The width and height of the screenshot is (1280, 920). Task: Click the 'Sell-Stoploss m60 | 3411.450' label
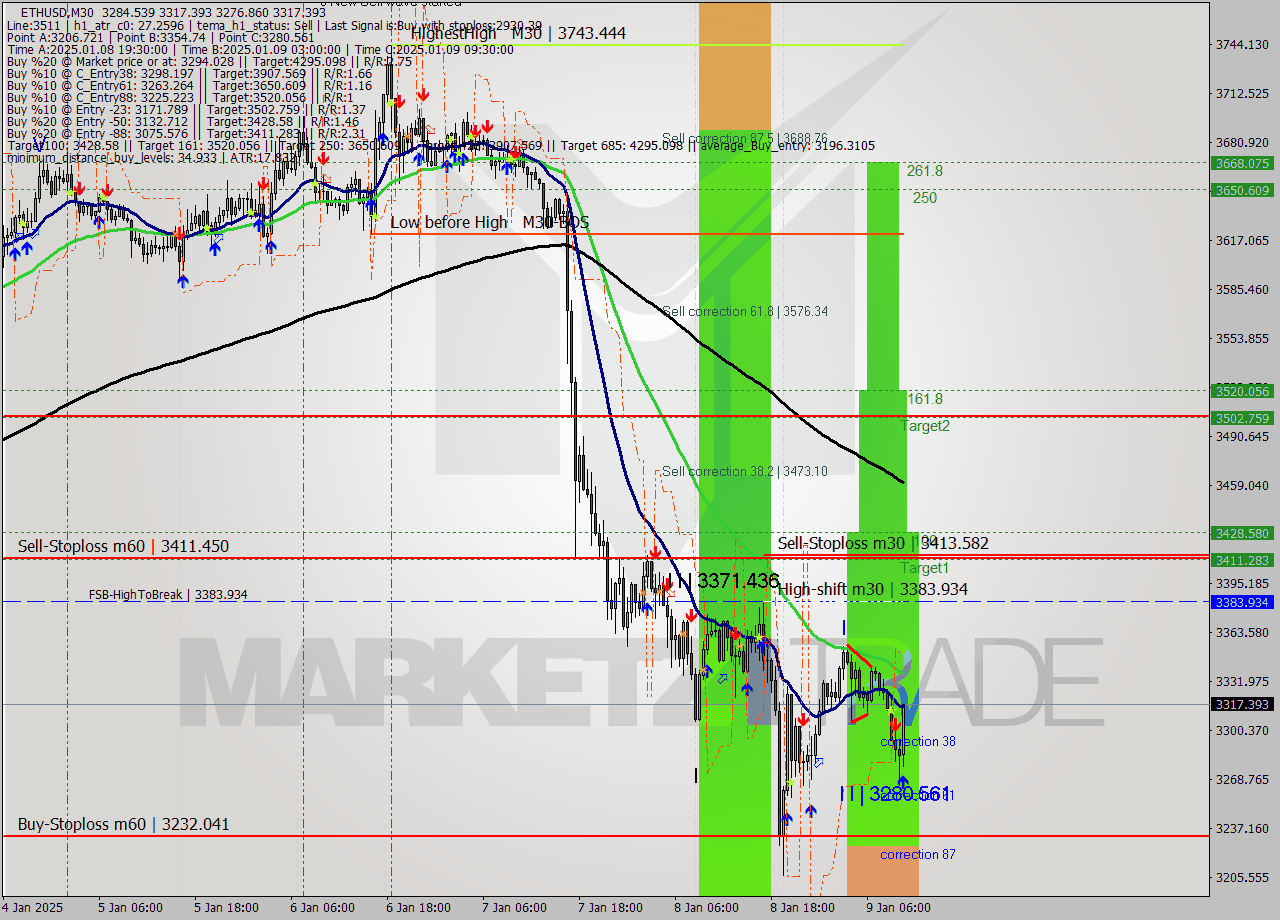(123, 546)
